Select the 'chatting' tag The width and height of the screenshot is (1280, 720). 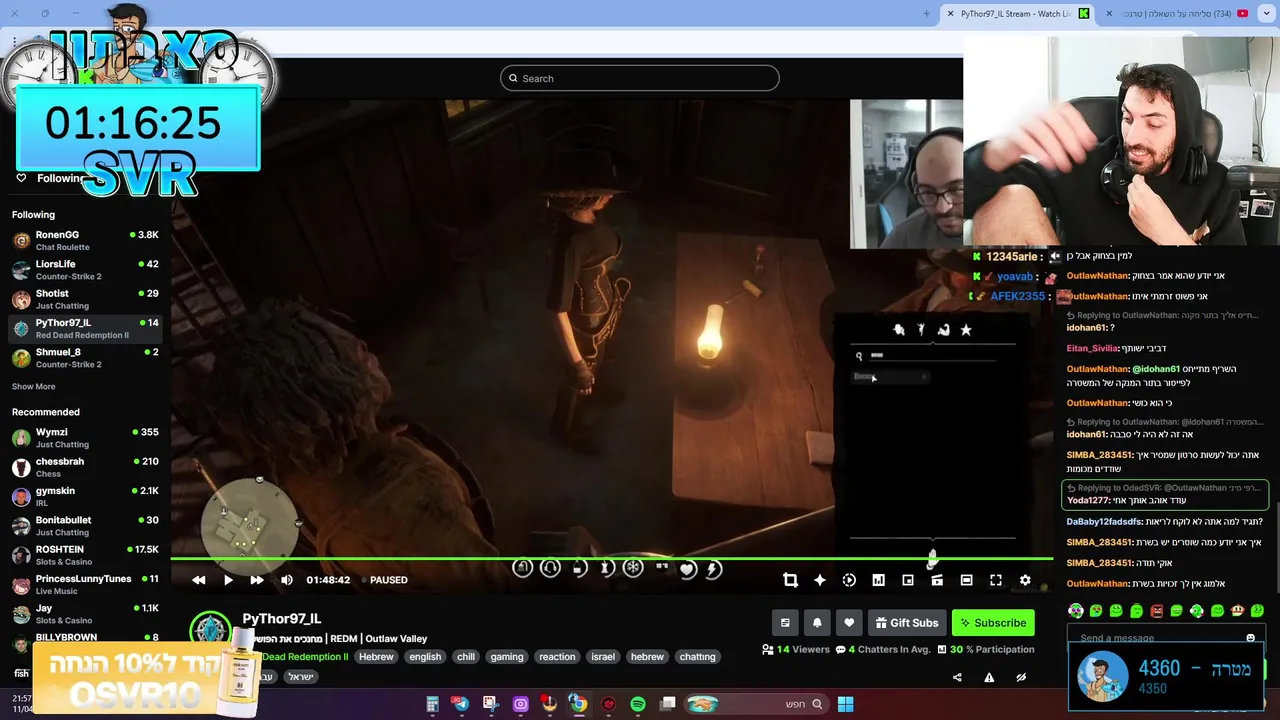pos(697,657)
